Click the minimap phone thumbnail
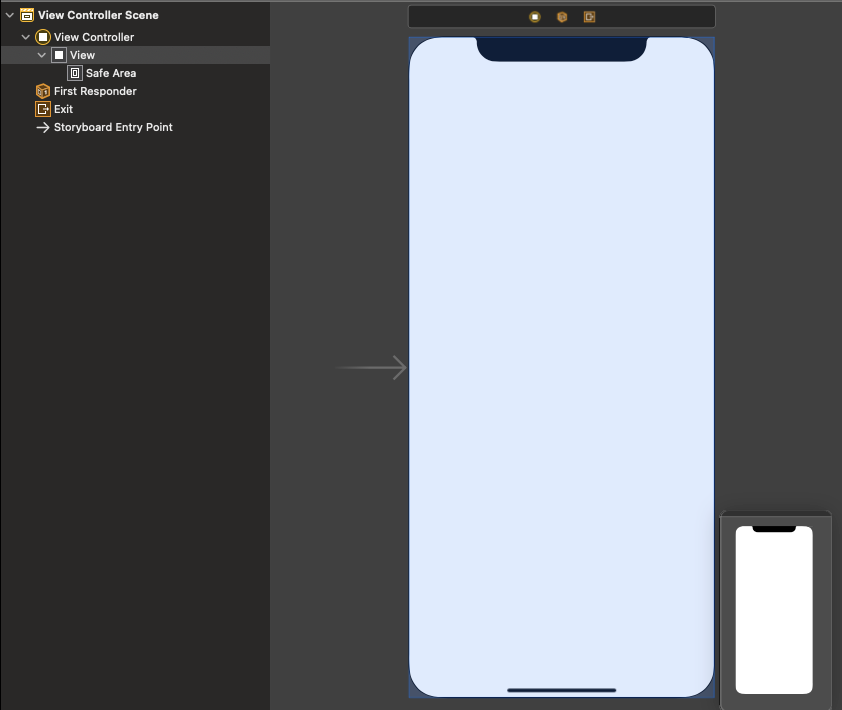 click(x=774, y=610)
